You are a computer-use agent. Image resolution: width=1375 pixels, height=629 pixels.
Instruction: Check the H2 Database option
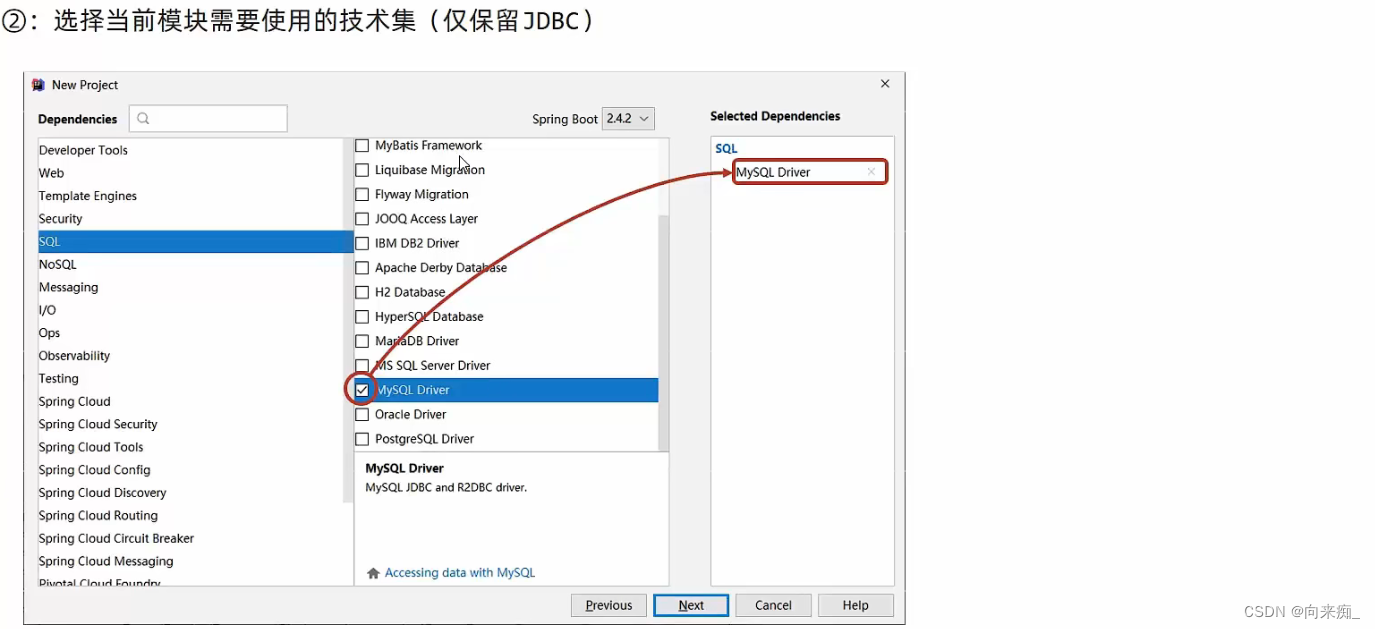[362, 292]
